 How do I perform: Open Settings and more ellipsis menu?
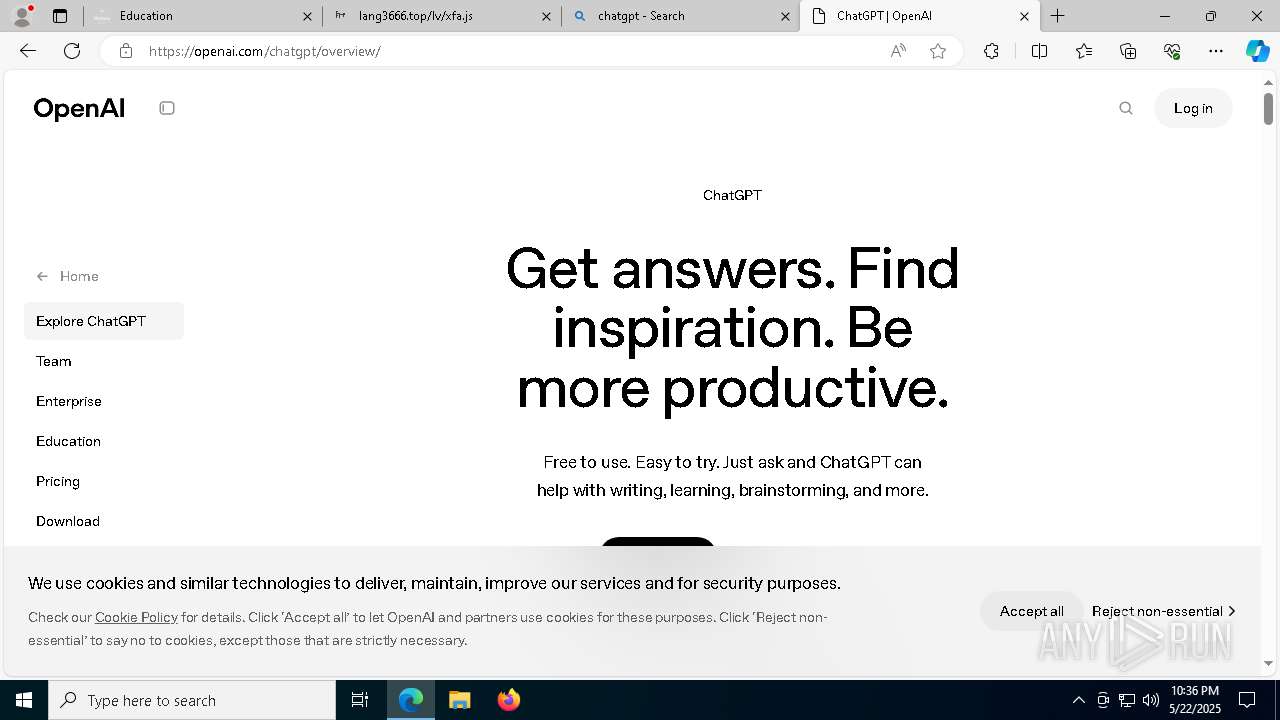point(1216,51)
